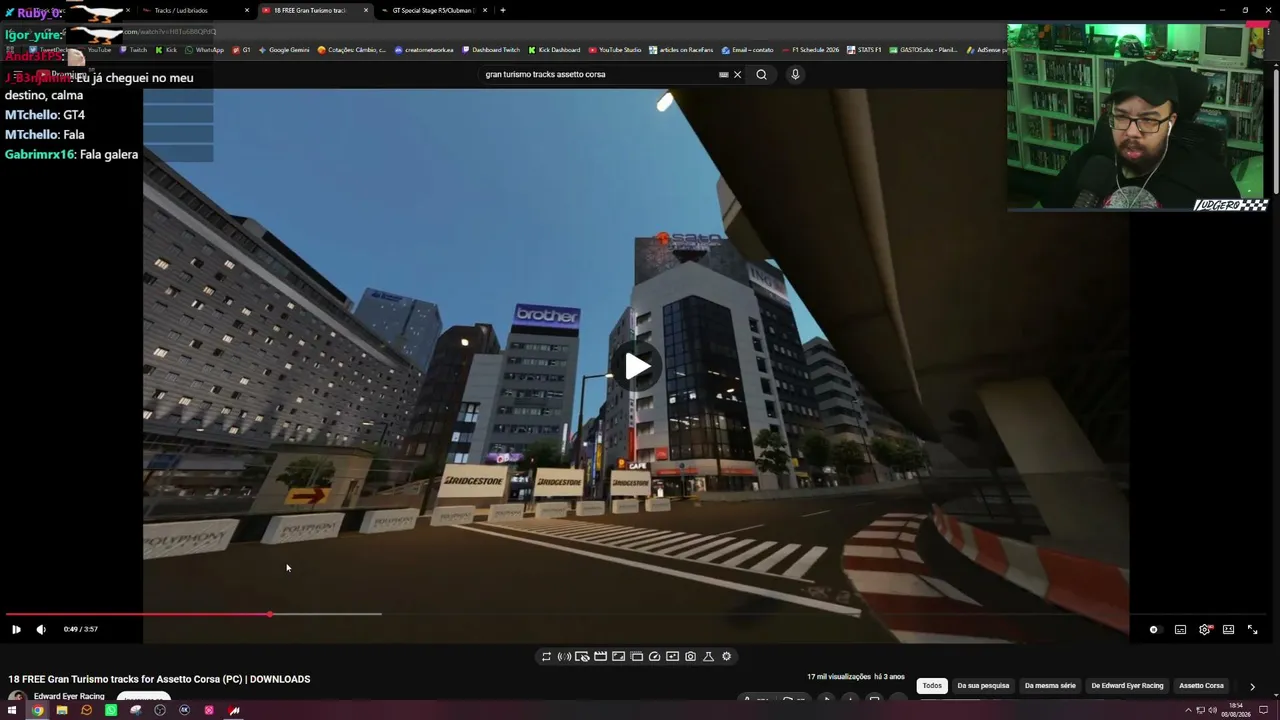Turn on subtitles/closed captions
This screenshot has height=720, width=1280.
pos(1180,630)
